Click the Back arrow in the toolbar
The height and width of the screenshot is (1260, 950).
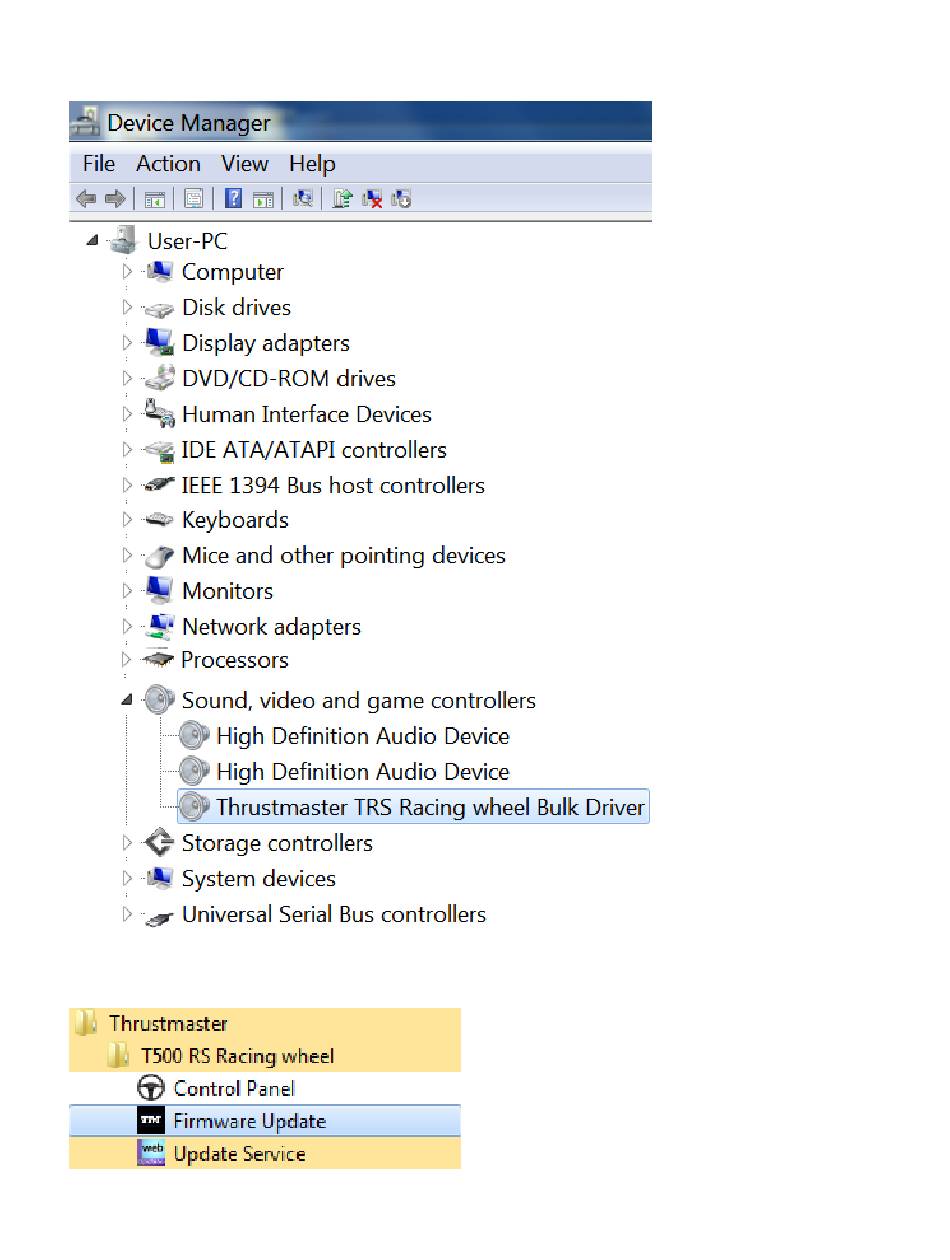click(x=86, y=199)
